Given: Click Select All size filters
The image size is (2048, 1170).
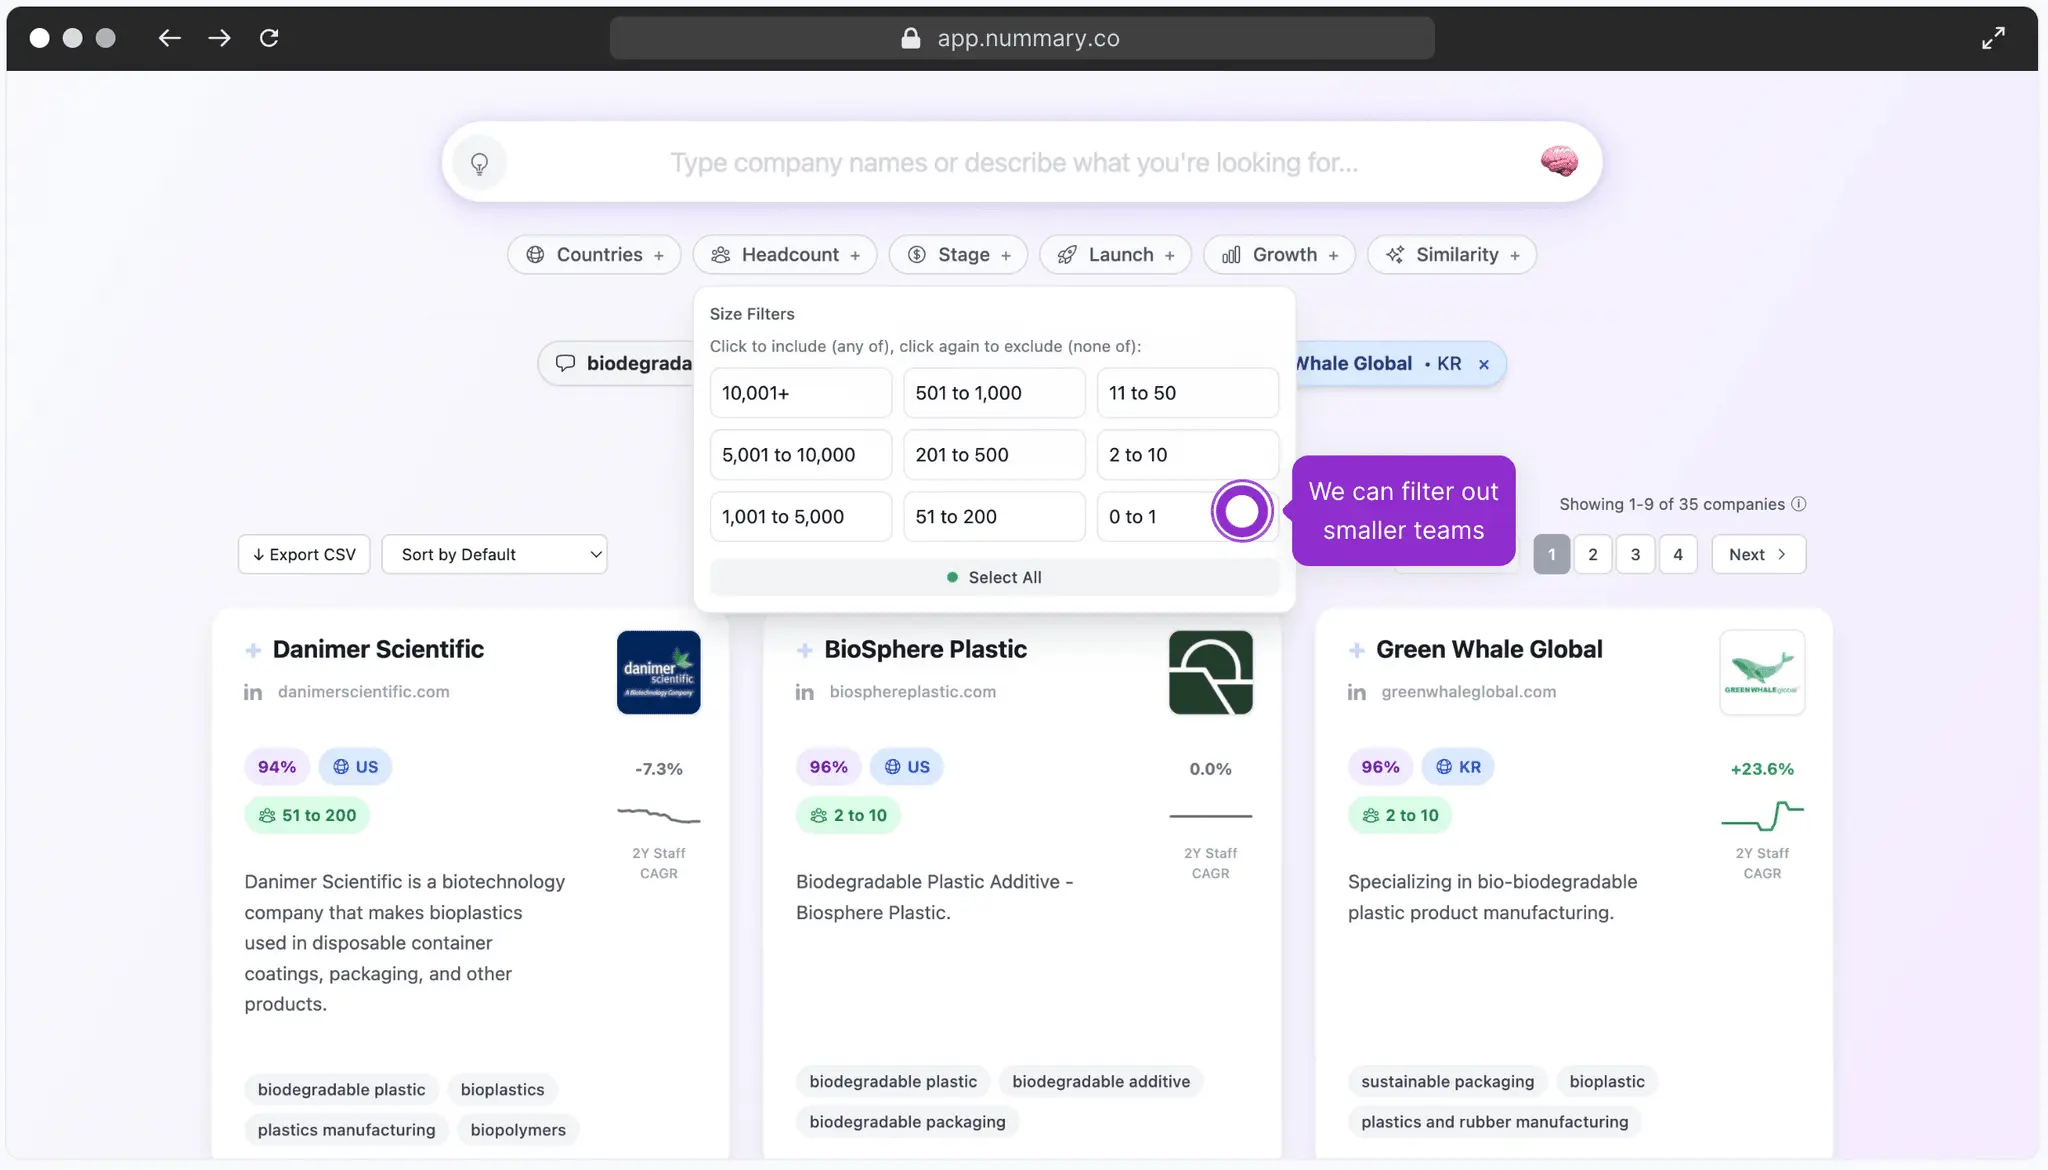Looking at the screenshot, I should coord(994,578).
